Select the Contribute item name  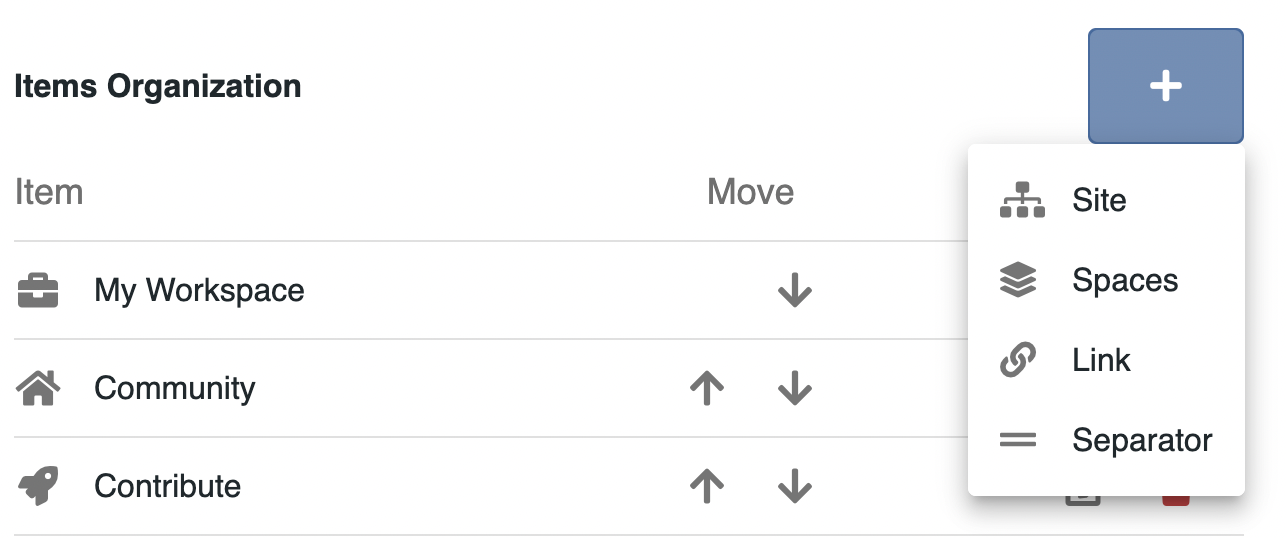click(x=167, y=486)
